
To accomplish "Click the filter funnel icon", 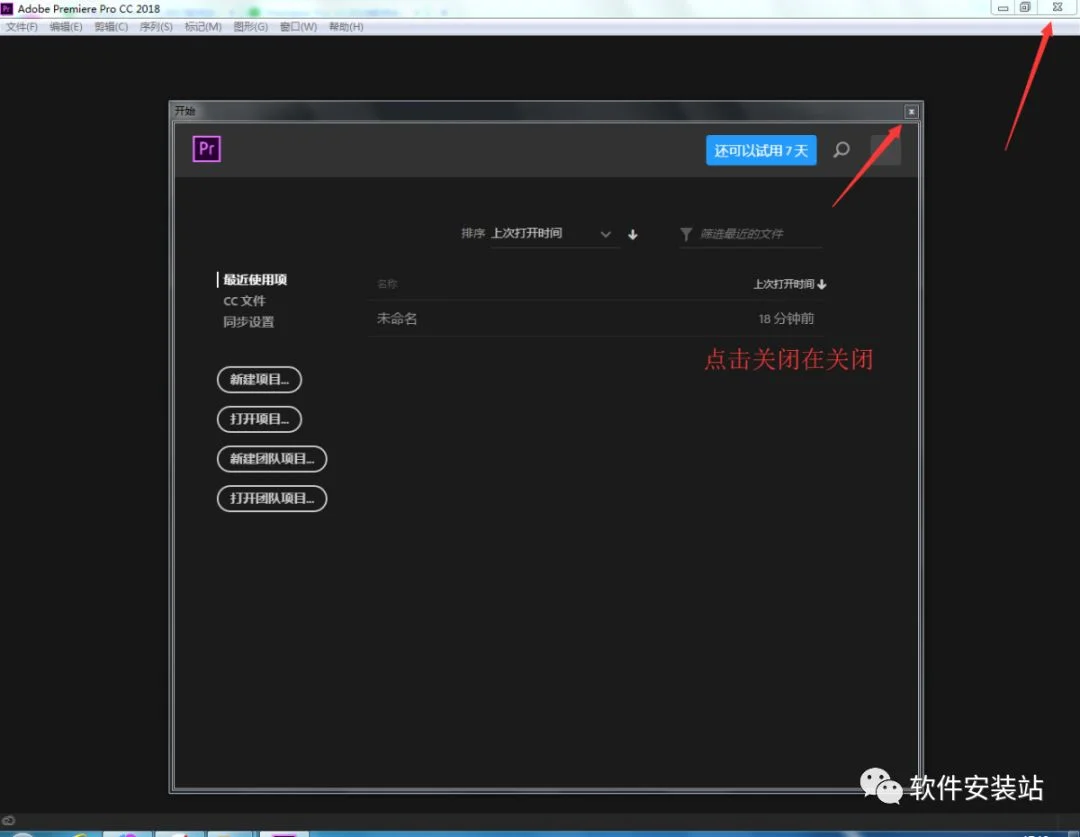I will tap(685, 234).
